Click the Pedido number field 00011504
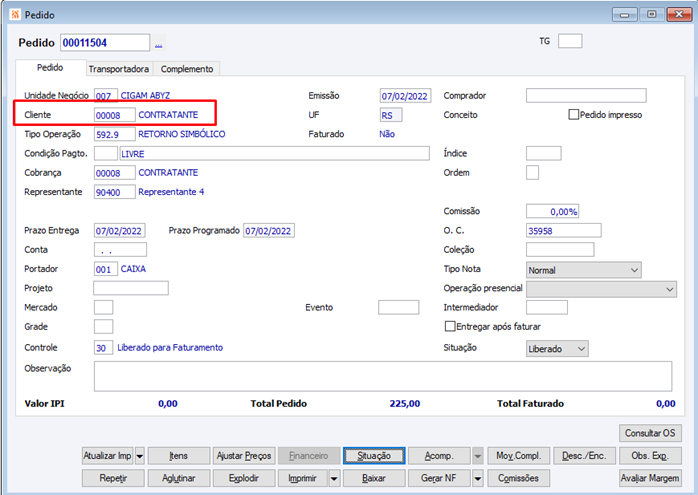Image resolution: width=698 pixels, height=495 pixels. coord(105,43)
